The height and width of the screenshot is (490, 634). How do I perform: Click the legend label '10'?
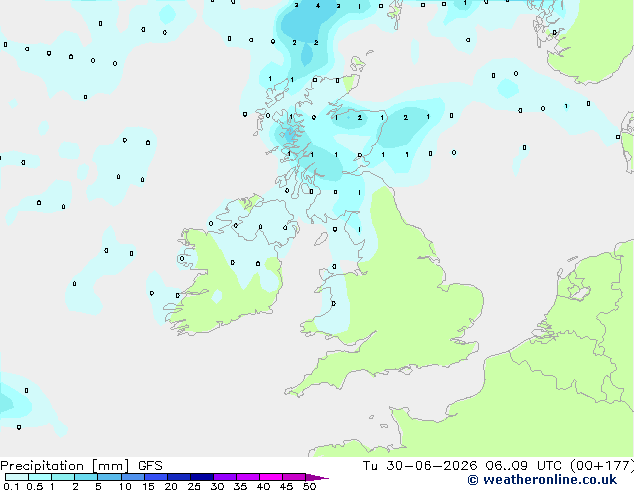click(x=125, y=486)
